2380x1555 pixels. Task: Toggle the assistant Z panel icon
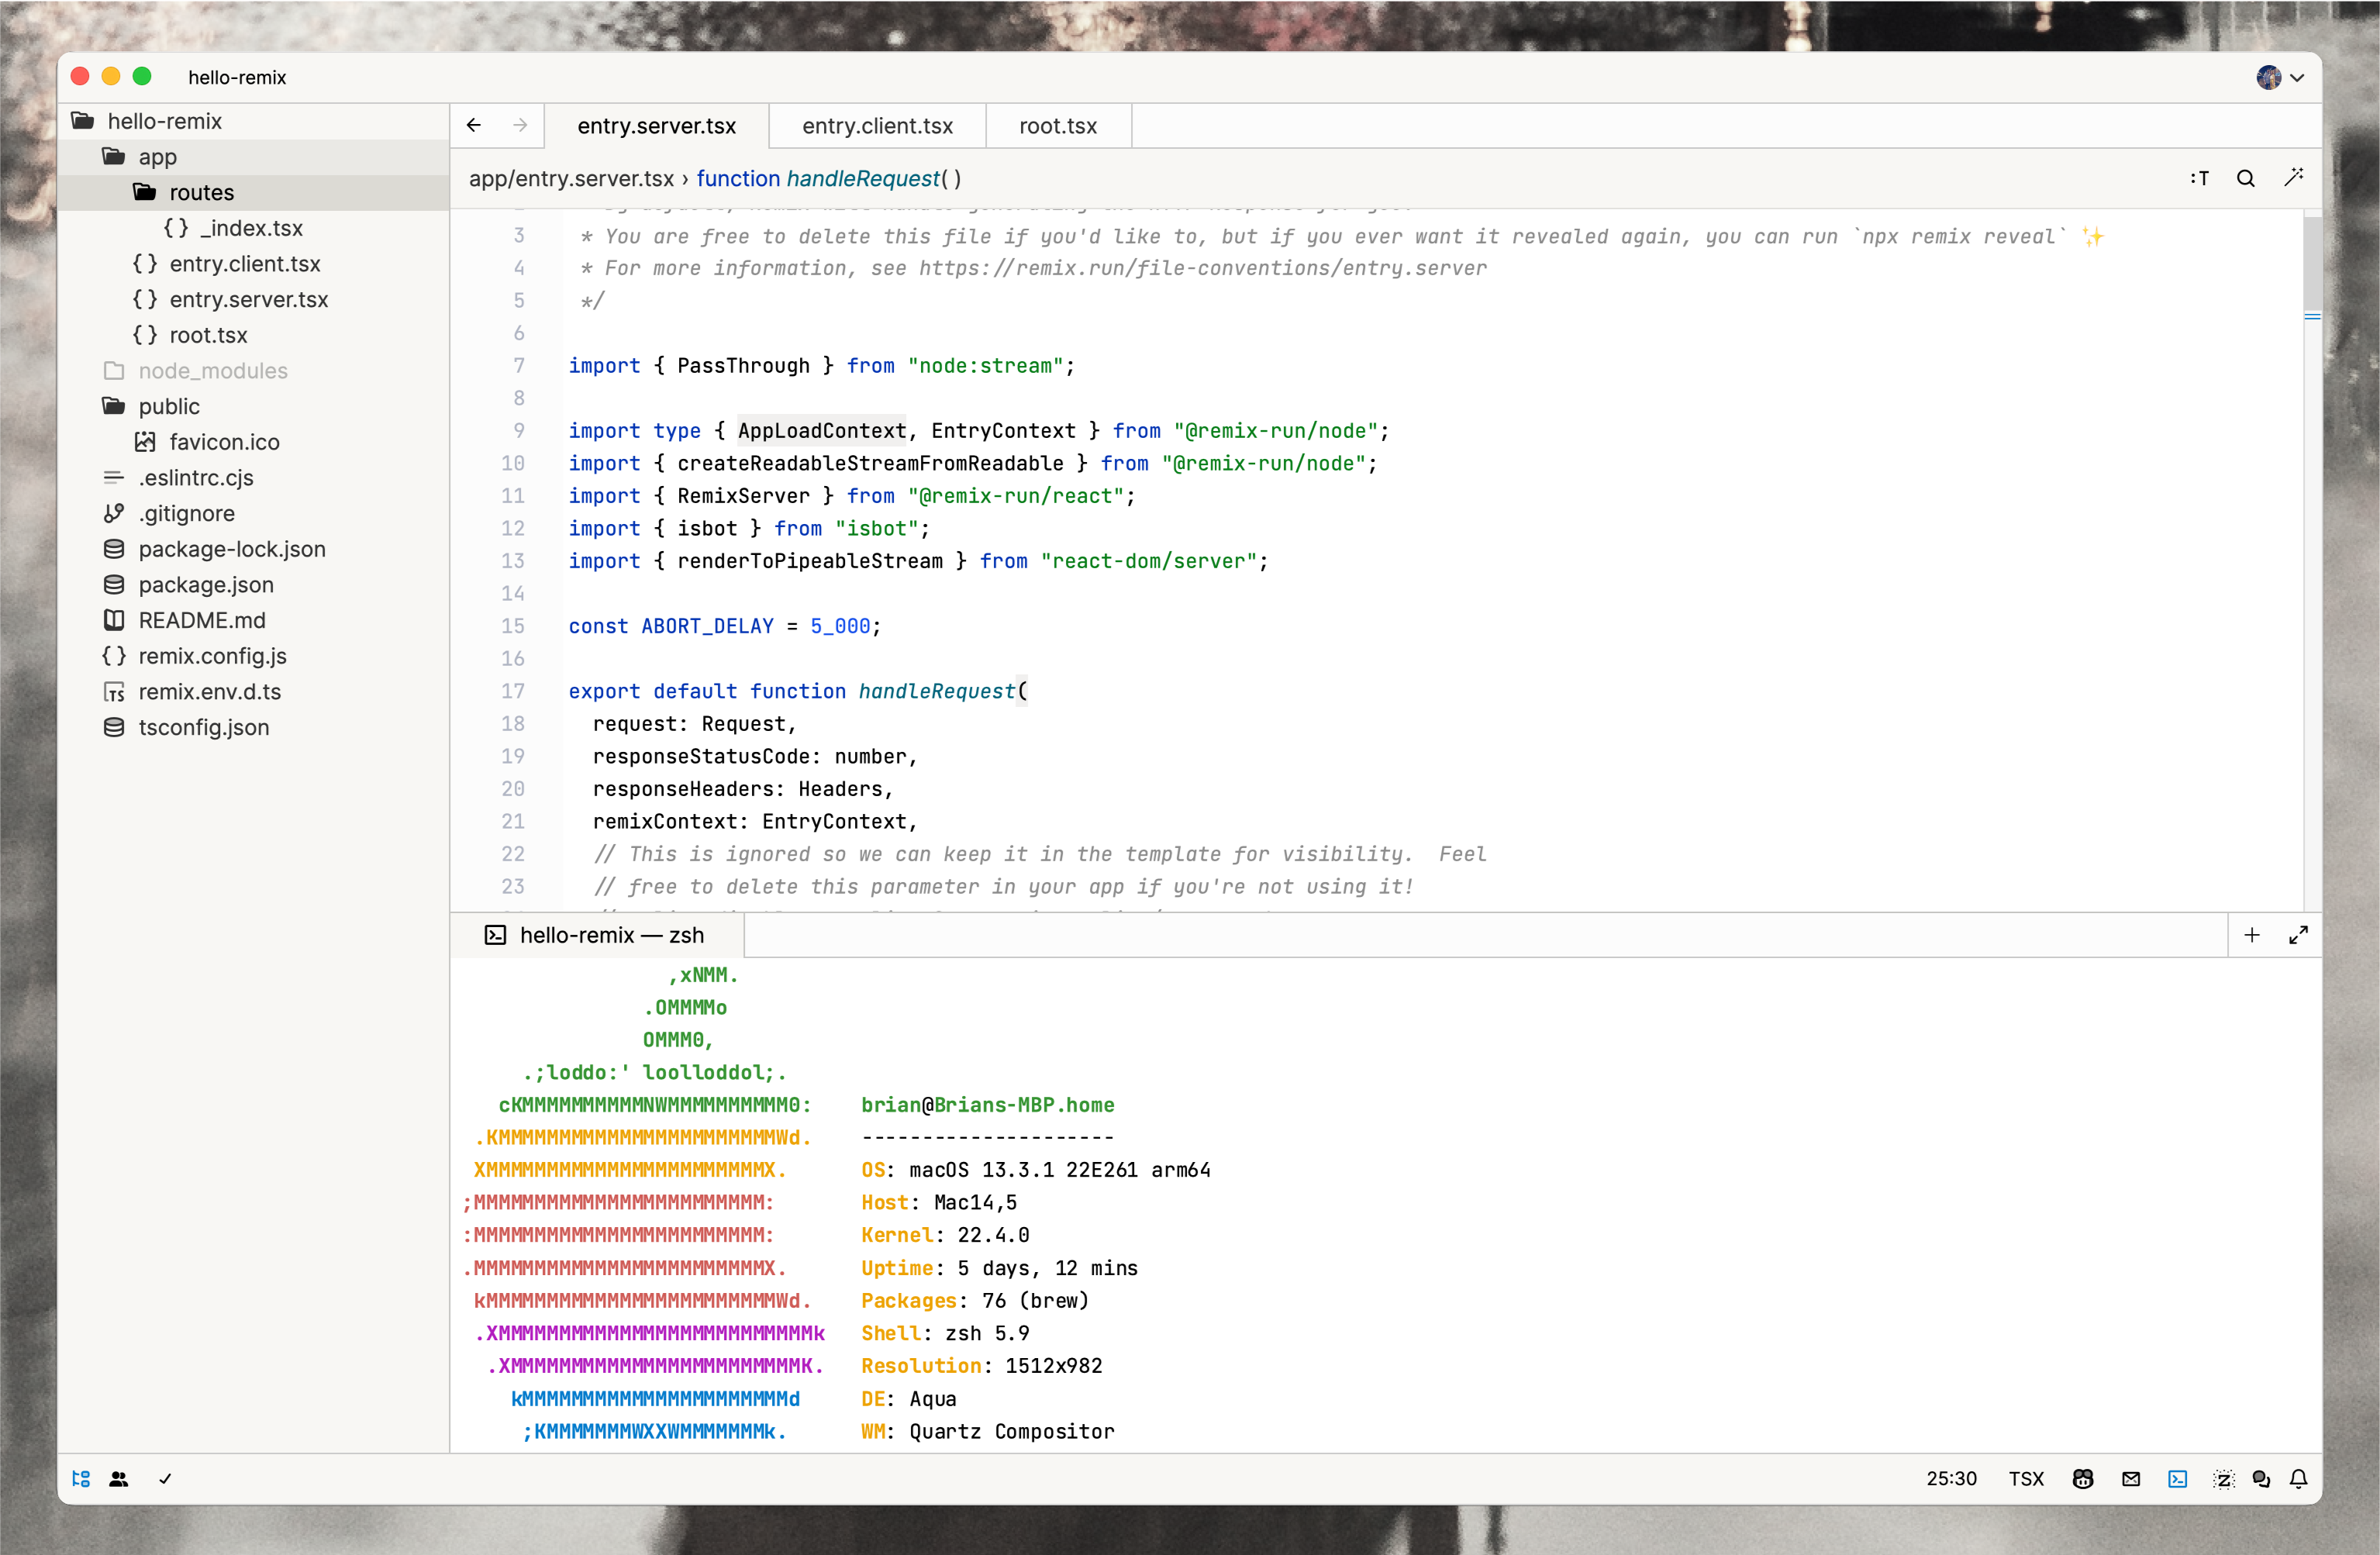(2223, 1478)
